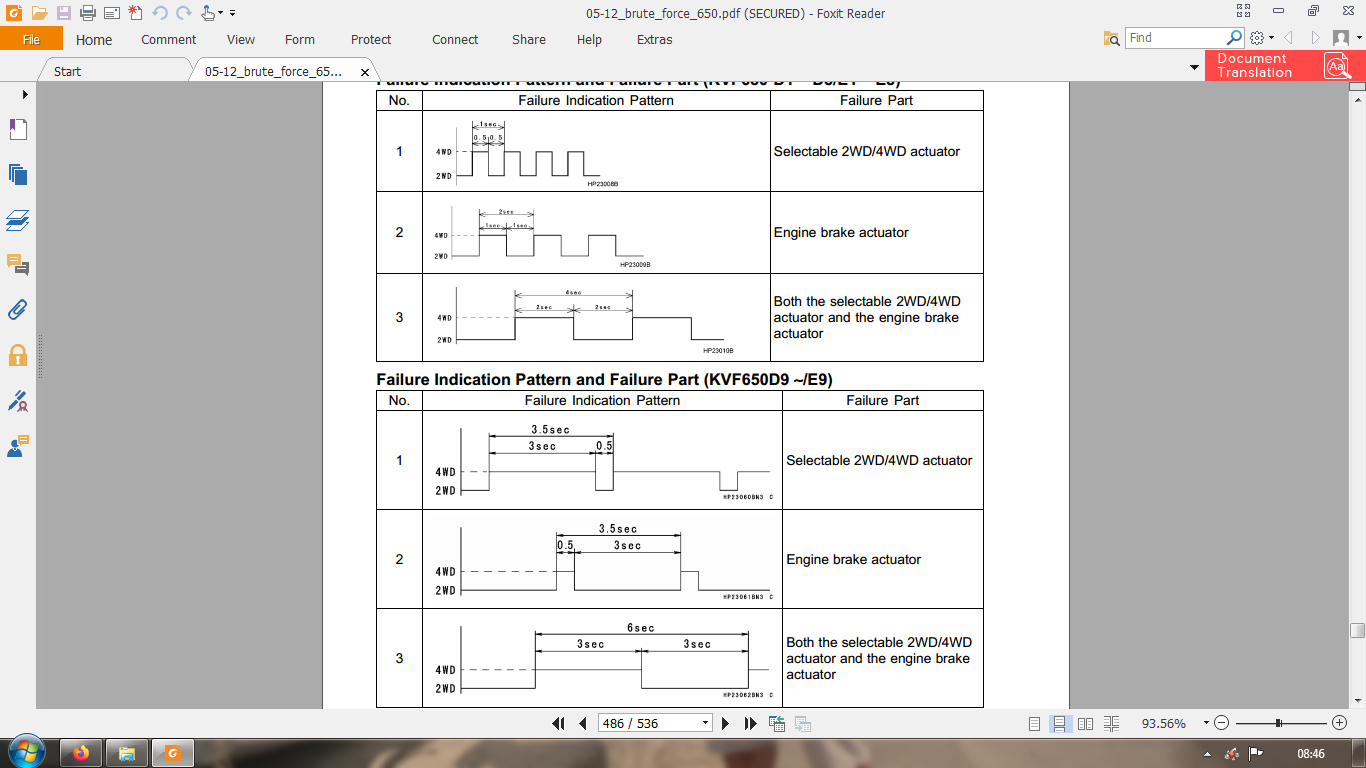Viewport: 1366px width, 768px height.
Task: Toggle the ribbon full-screen mode icon
Action: click(x=1243, y=12)
